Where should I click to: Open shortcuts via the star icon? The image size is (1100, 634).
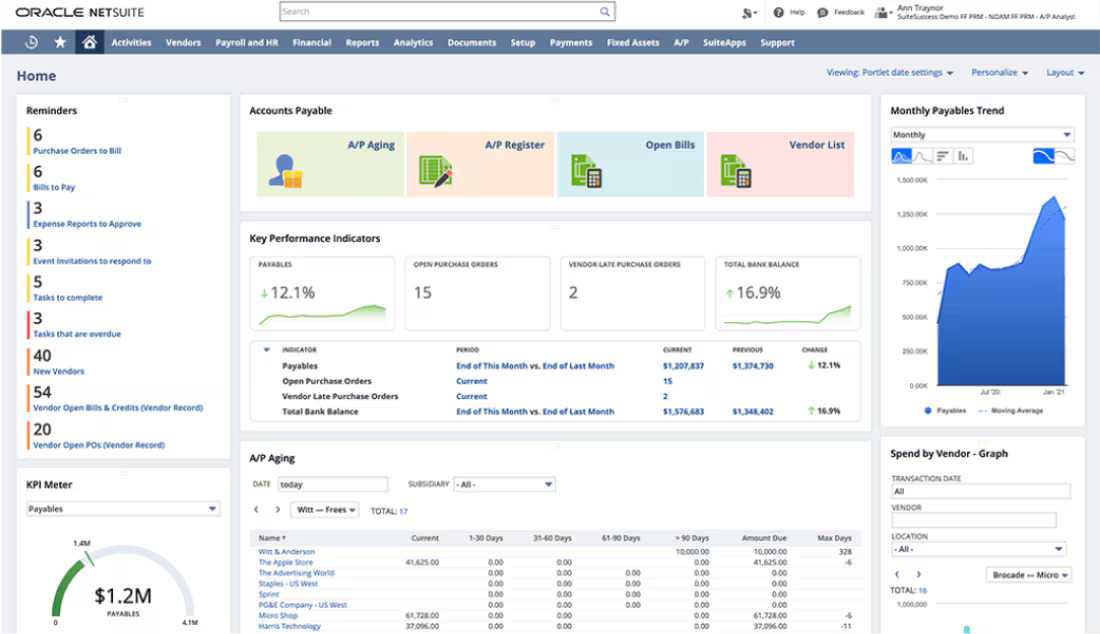(58, 42)
